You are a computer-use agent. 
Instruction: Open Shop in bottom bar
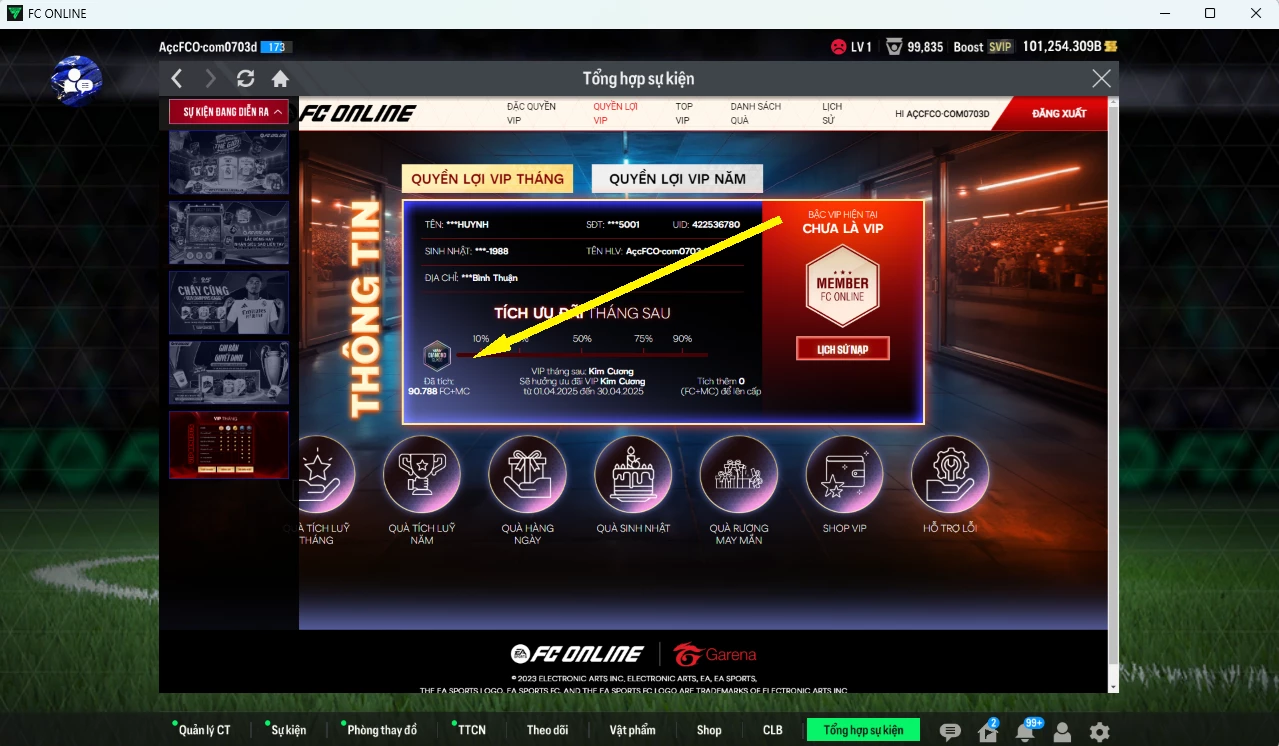(709, 730)
